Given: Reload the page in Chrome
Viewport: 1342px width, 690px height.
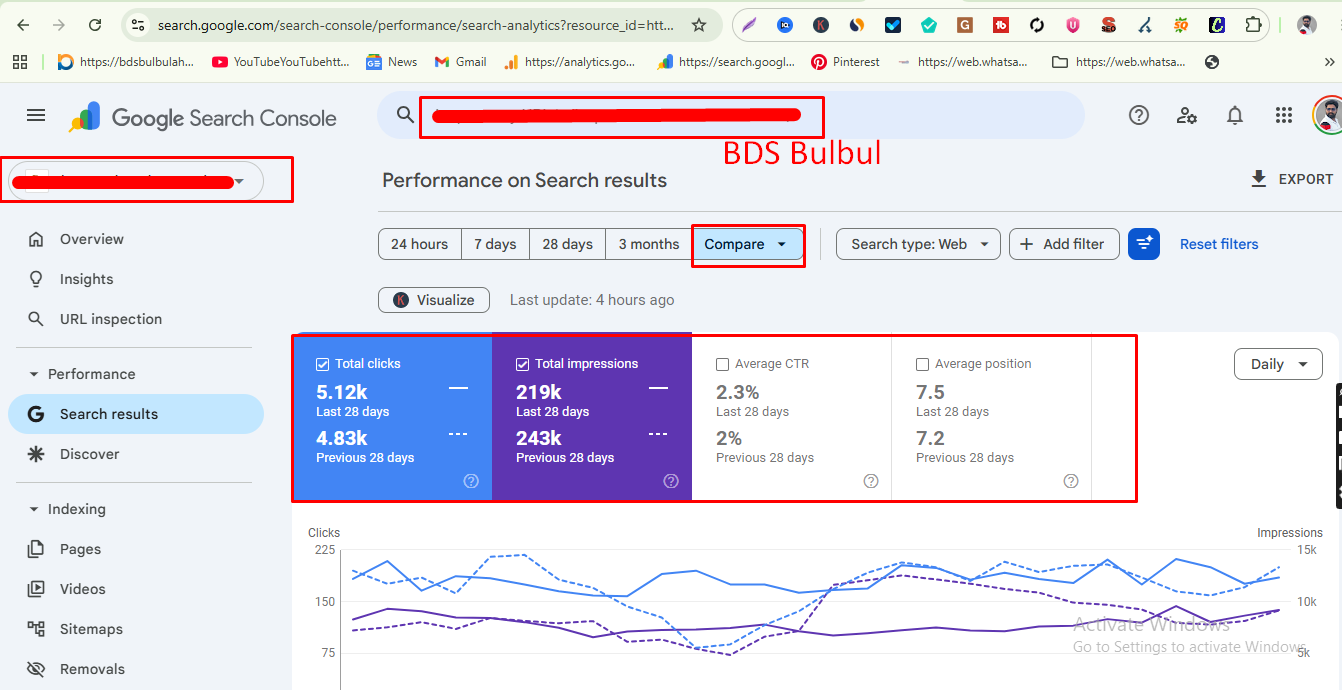Looking at the screenshot, I should [x=94, y=25].
